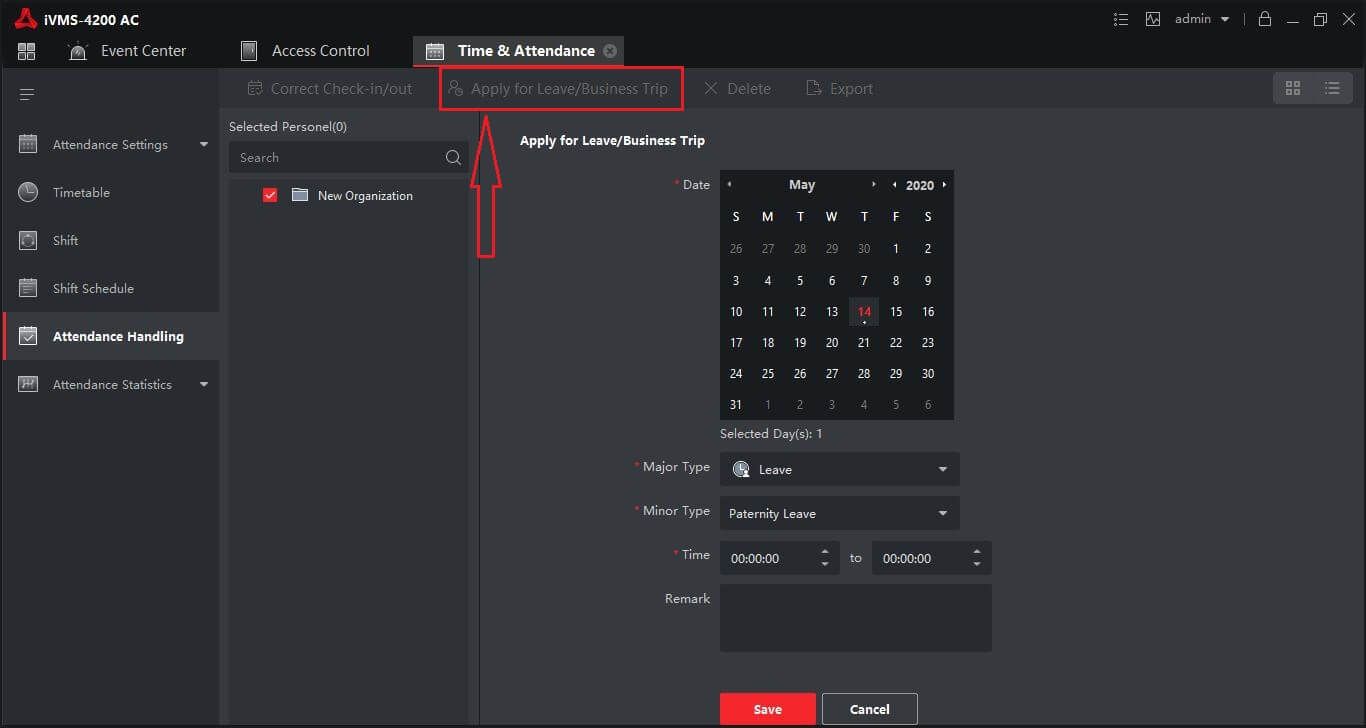Select the New Organization tree node
Image resolution: width=1366 pixels, height=728 pixels.
[365, 195]
